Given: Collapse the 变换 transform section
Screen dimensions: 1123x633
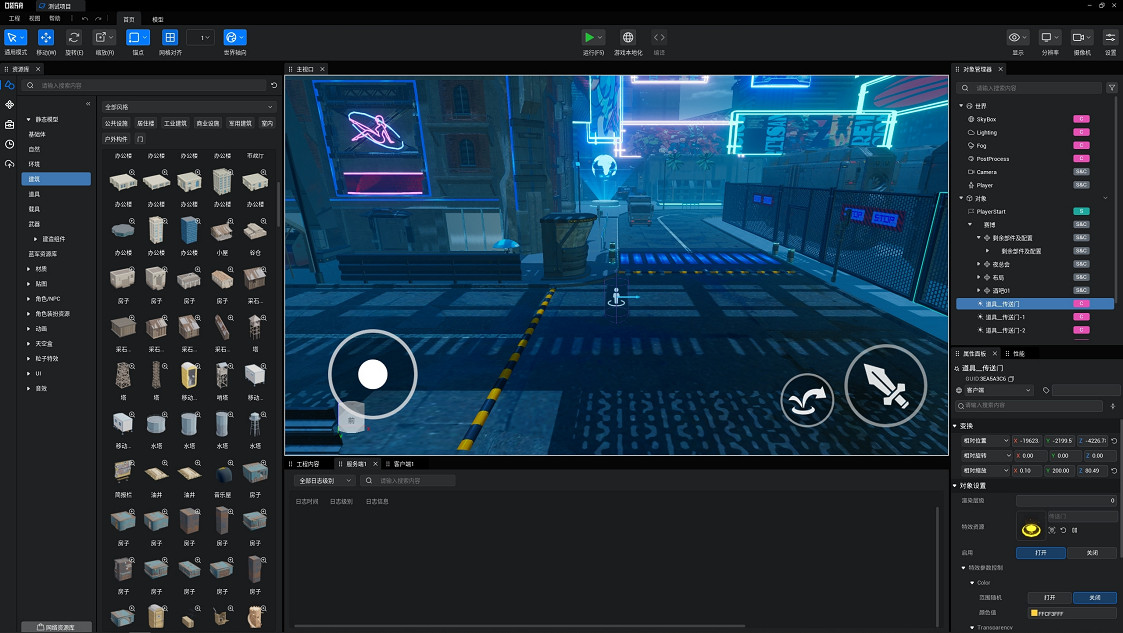Looking at the screenshot, I should (x=956, y=425).
